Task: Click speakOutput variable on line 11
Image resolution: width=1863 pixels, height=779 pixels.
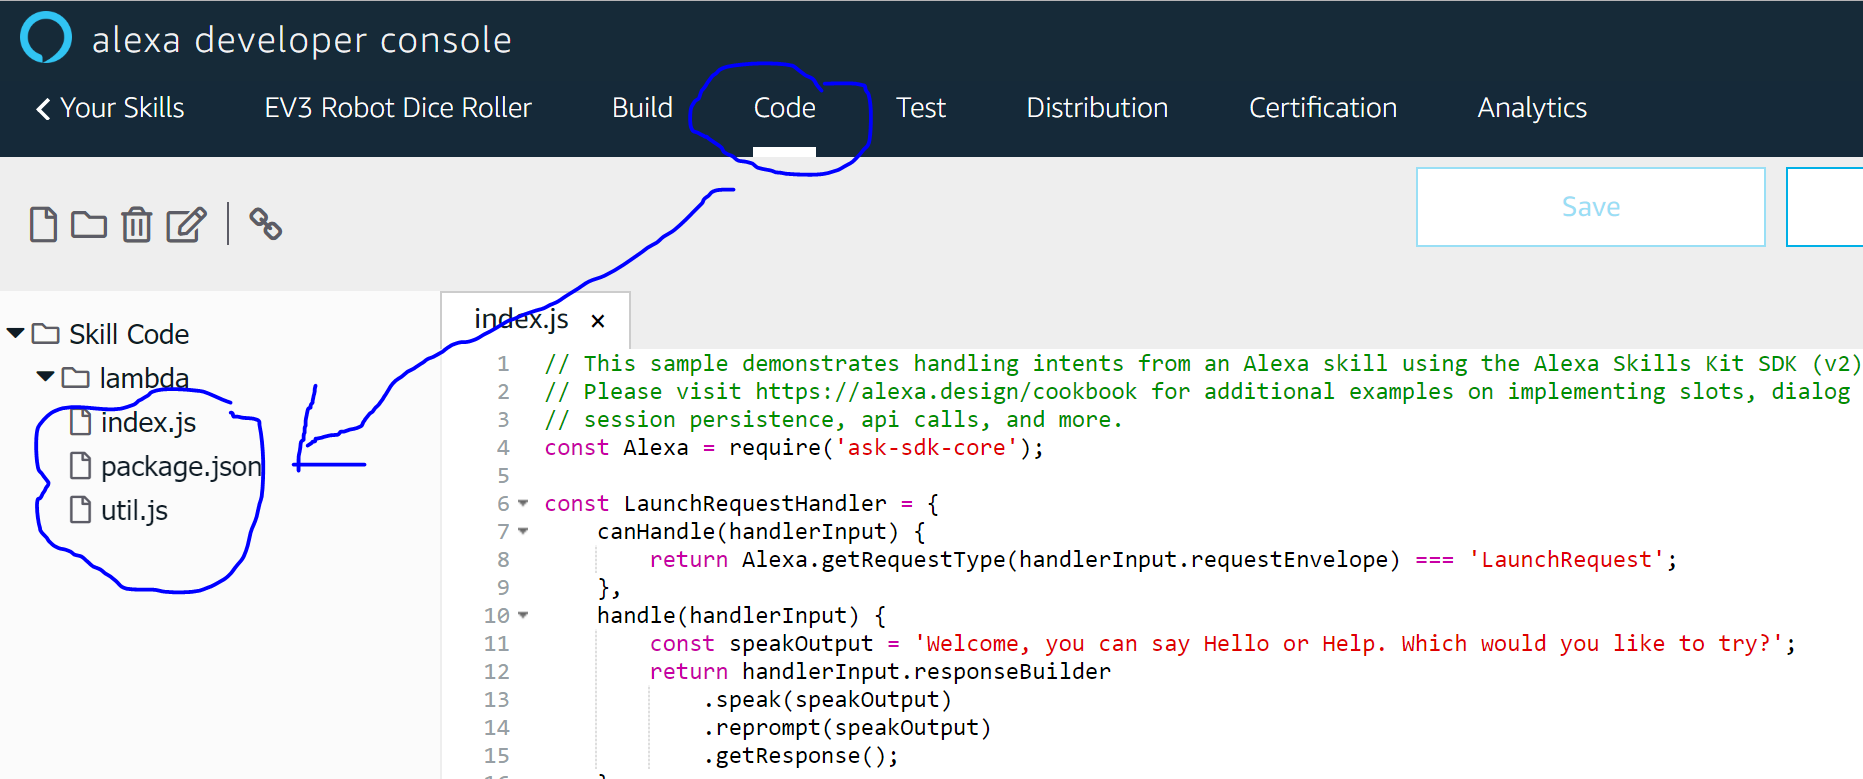Action: click(801, 643)
